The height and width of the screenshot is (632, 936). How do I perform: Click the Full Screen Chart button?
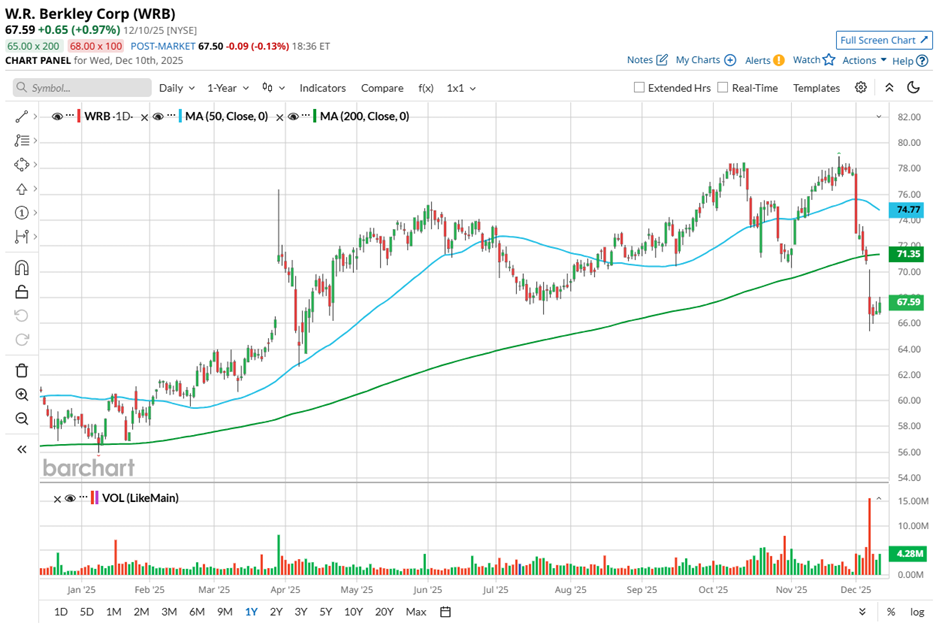pyautogui.click(x=884, y=40)
